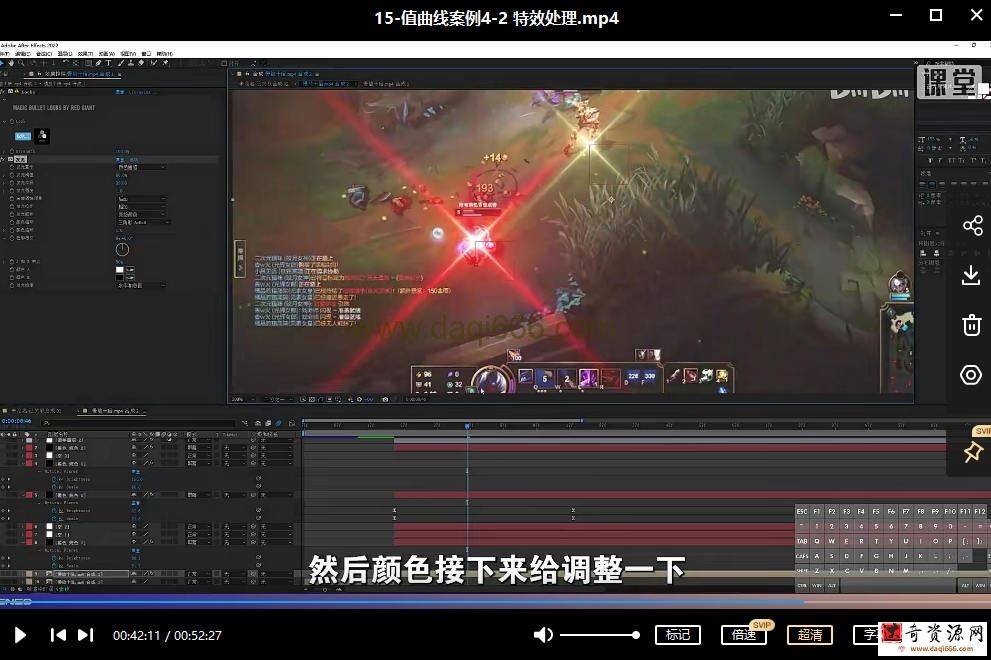Viewport: 991px width, 660px height.
Task: Seek along the video progress bar
Action: tap(496, 602)
